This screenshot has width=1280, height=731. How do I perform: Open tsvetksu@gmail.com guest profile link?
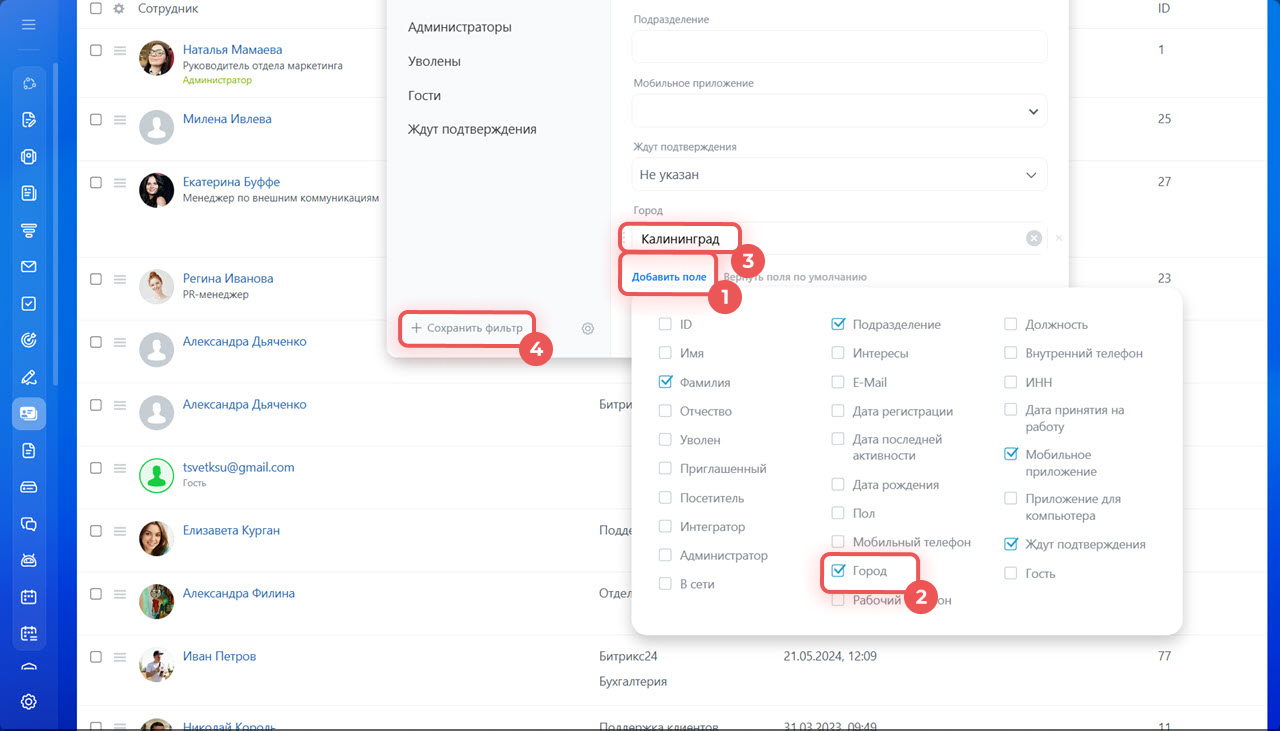[x=239, y=467]
